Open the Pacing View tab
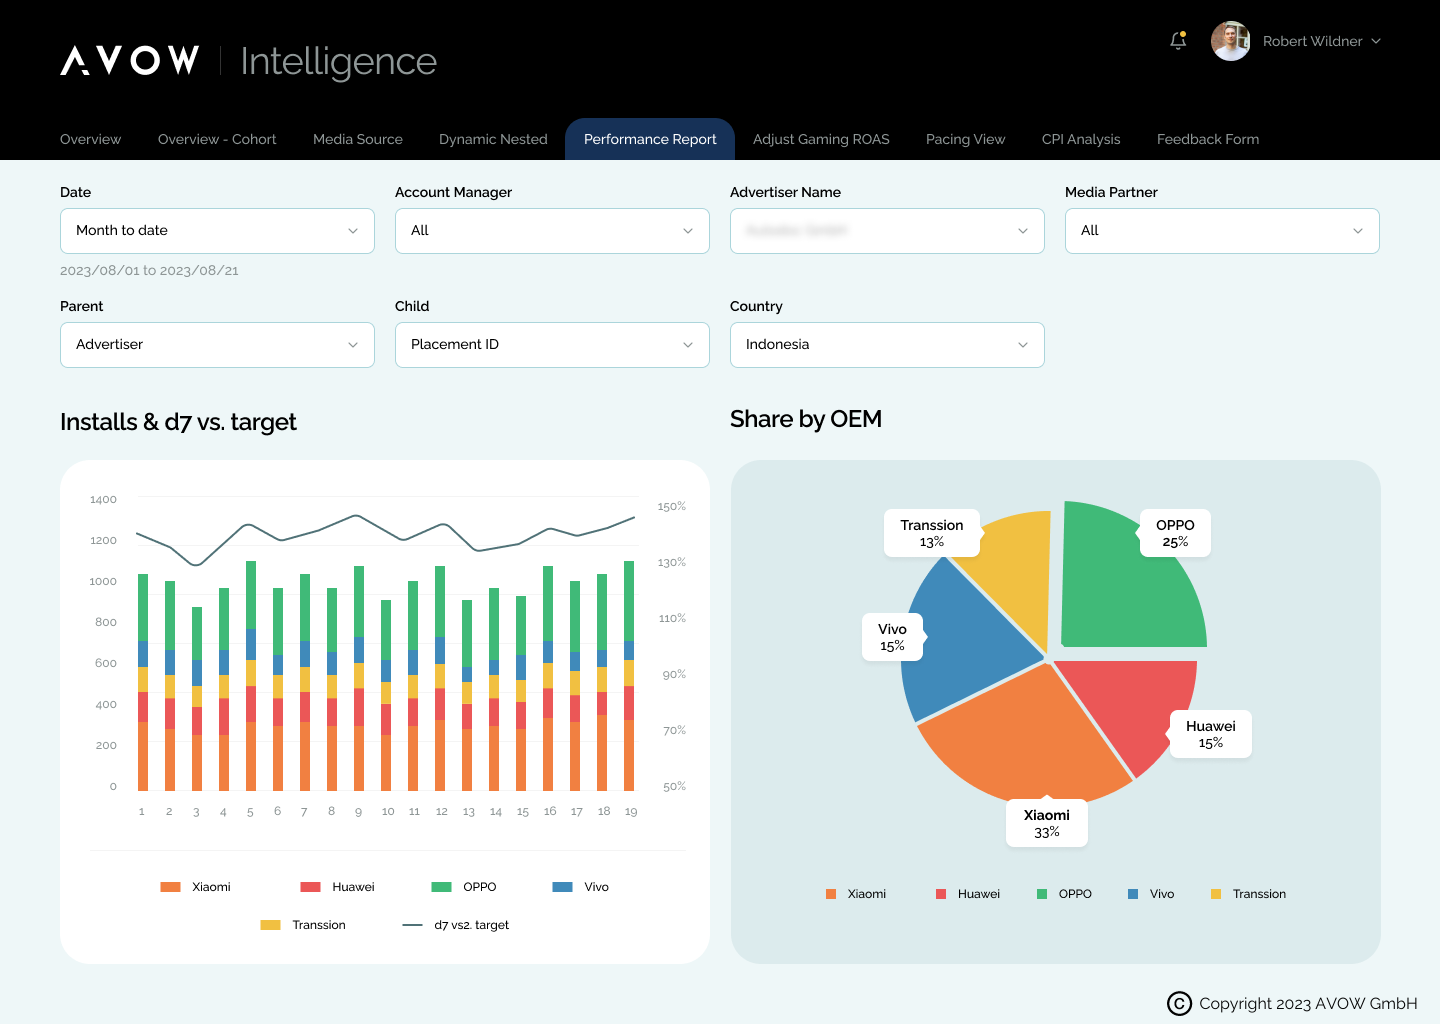1440x1024 pixels. coord(965,139)
